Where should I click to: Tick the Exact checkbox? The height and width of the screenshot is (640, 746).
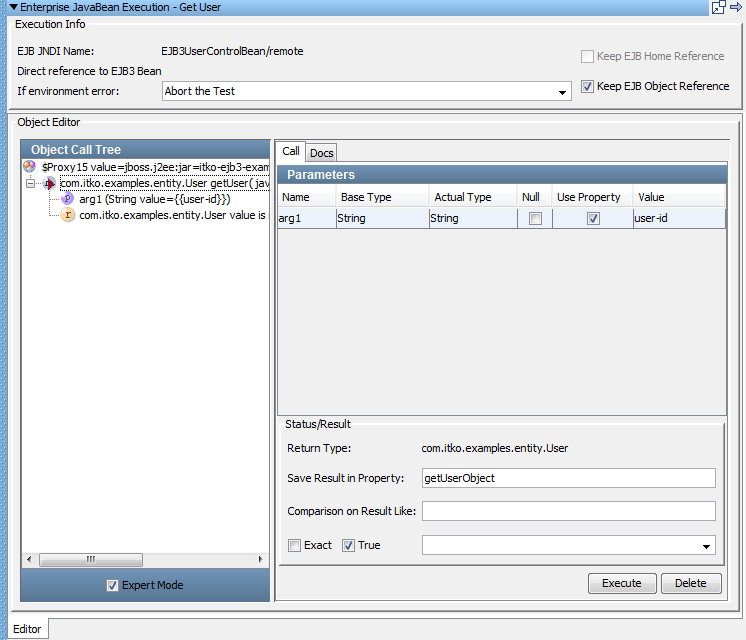[294, 545]
